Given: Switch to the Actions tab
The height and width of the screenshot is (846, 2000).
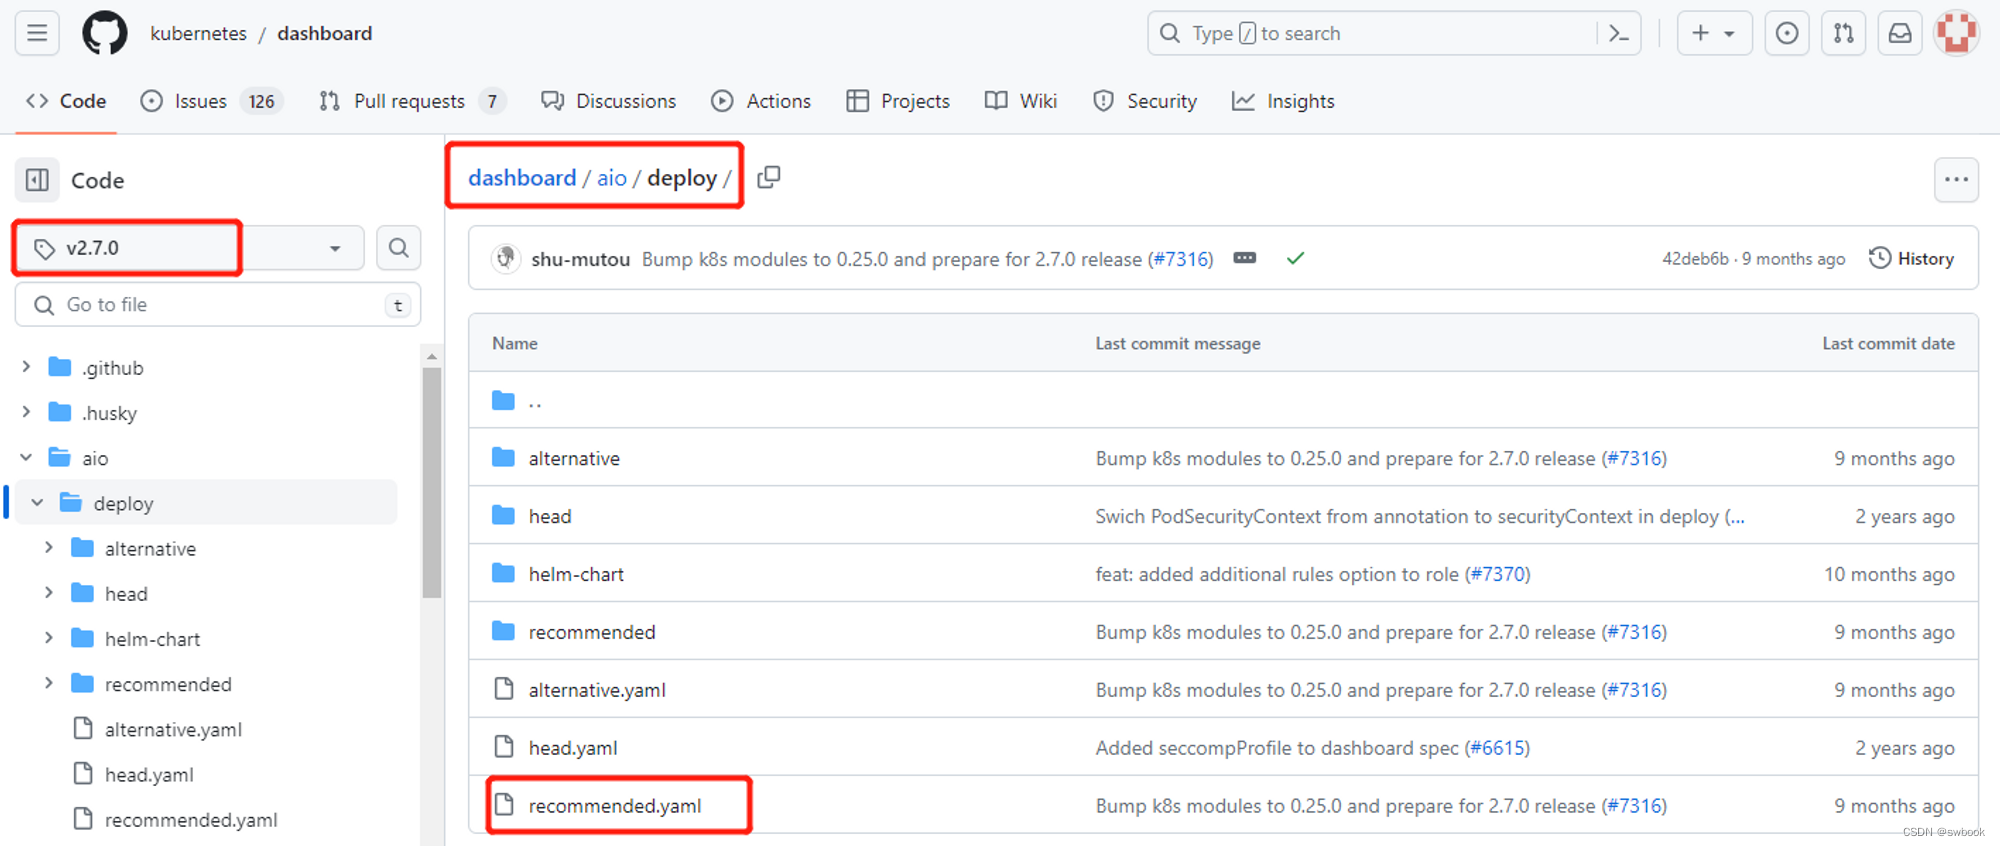Looking at the screenshot, I should pyautogui.click(x=761, y=101).
